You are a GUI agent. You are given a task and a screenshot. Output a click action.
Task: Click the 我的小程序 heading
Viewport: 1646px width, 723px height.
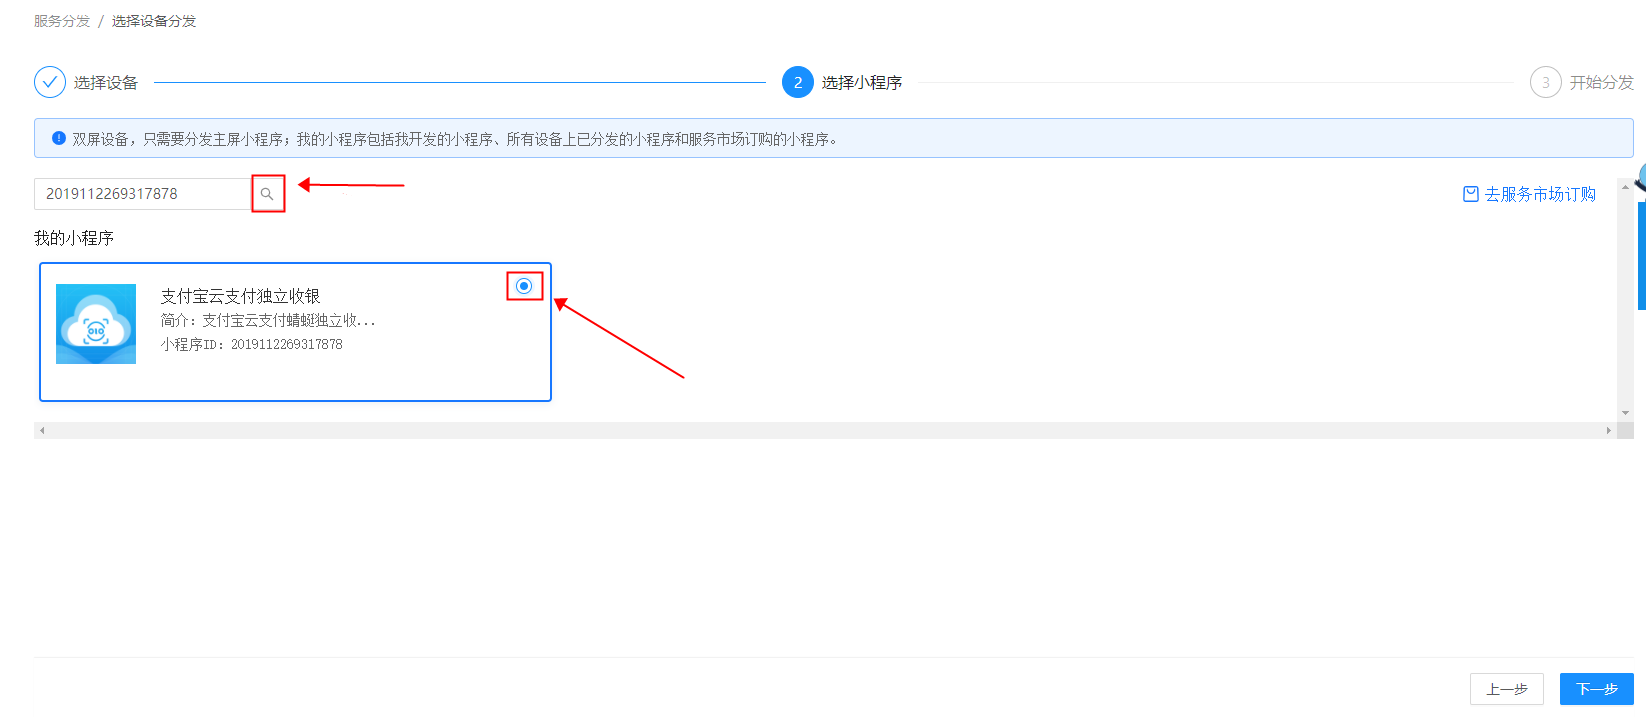pyautogui.click(x=74, y=238)
